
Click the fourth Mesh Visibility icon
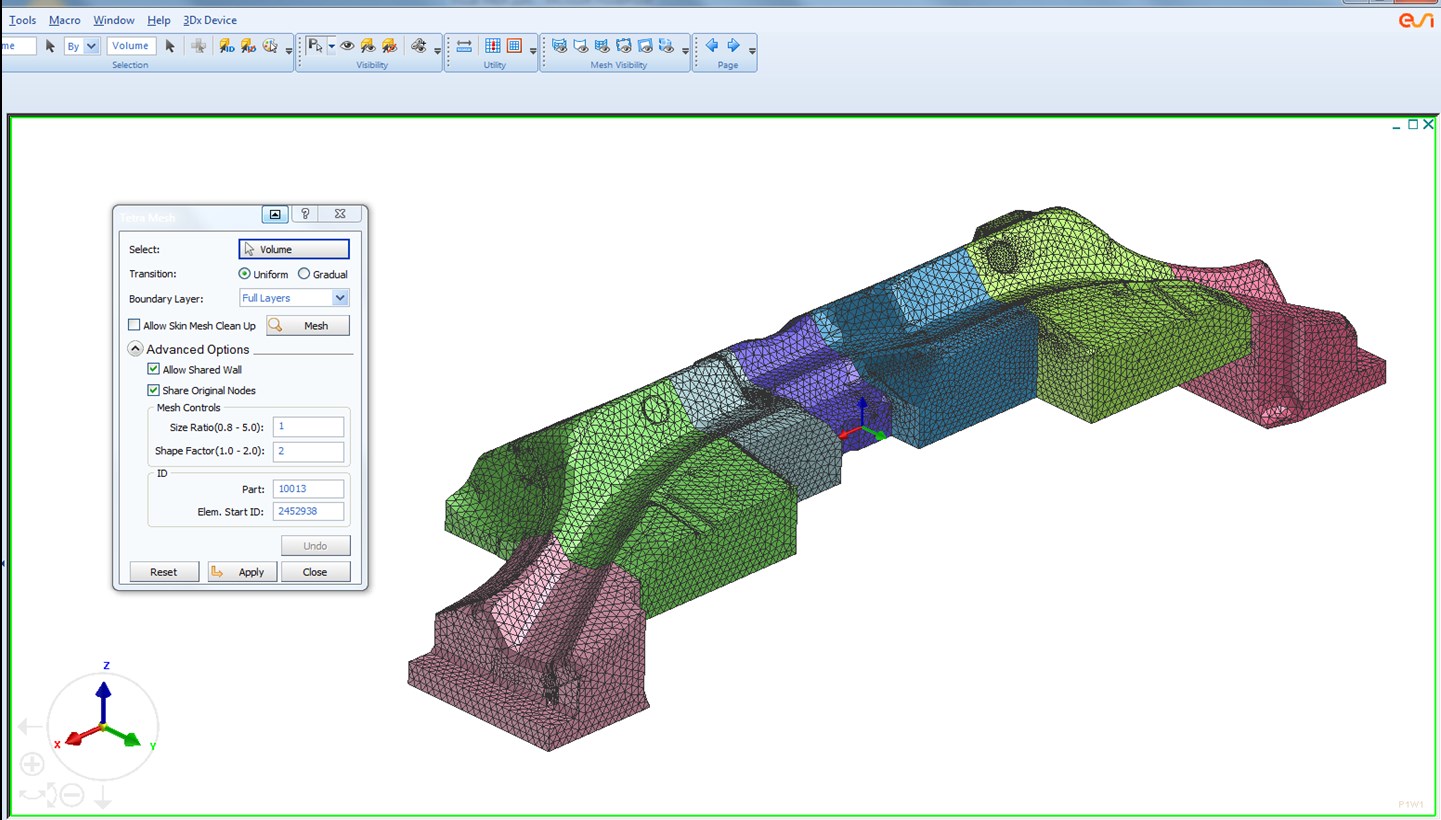click(624, 46)
